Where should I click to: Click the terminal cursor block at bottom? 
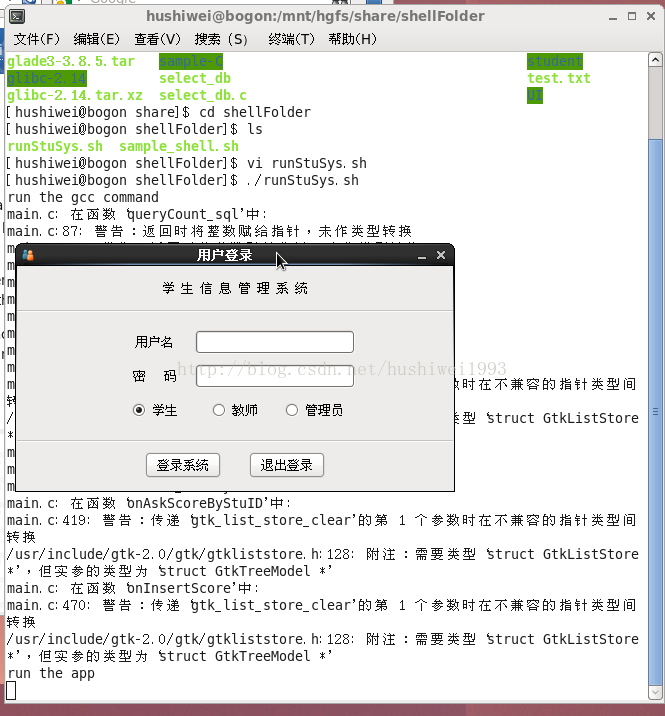point(11,690)
